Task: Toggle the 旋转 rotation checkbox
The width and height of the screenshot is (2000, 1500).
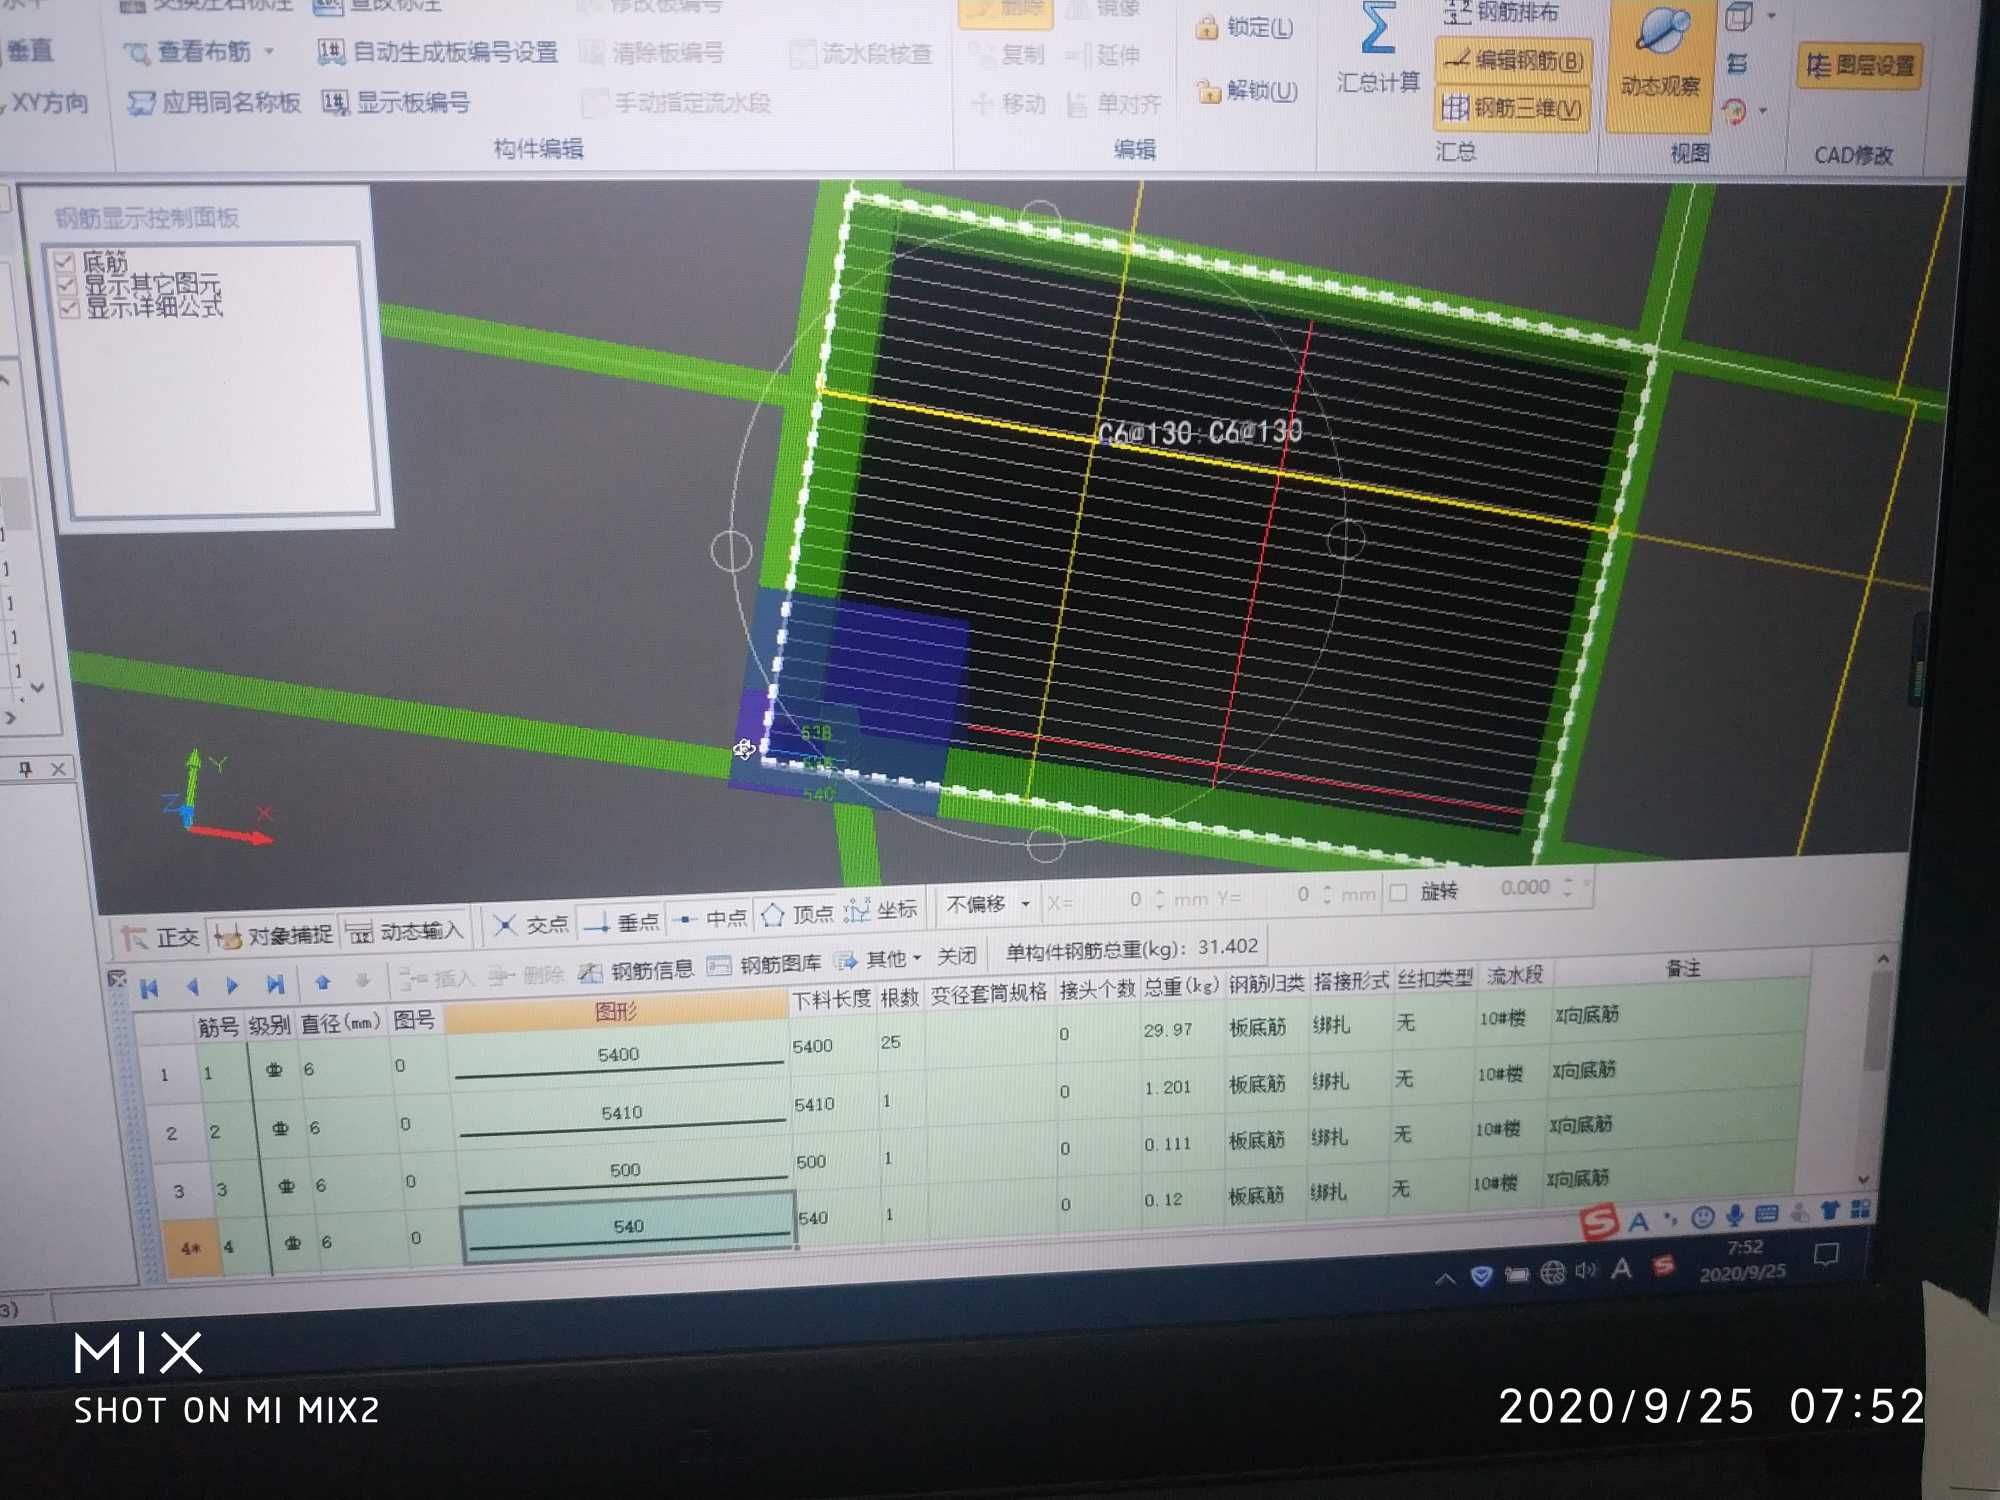Action: [1399, 892]
